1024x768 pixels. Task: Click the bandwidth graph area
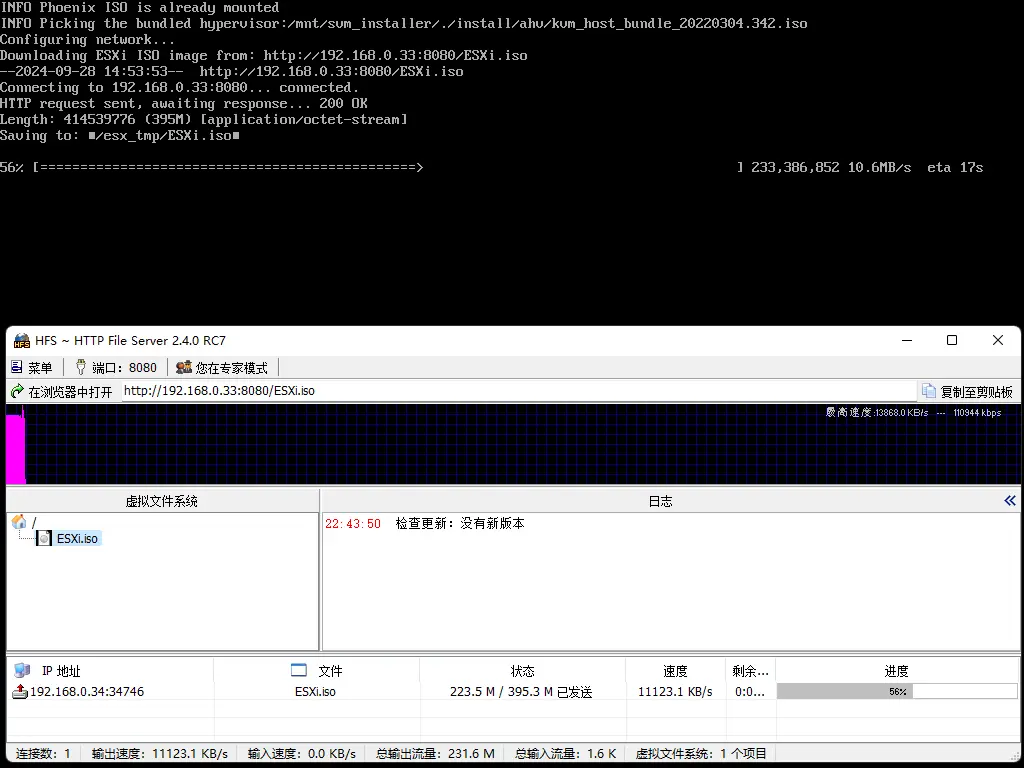tap(512, 445)
